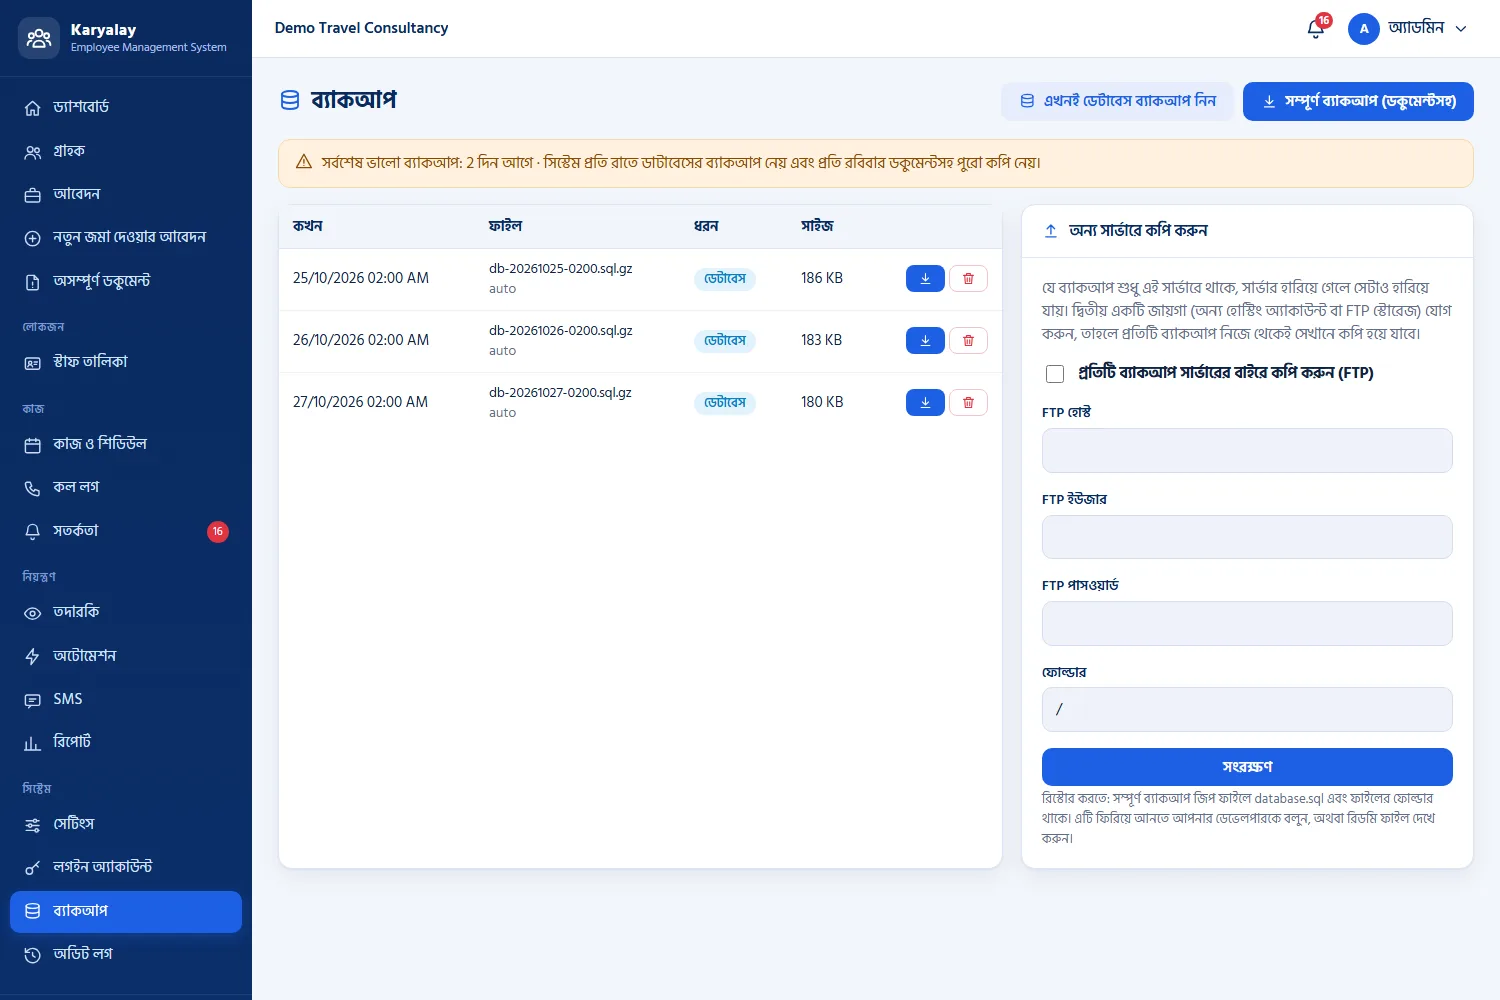Click সম্পূর্ণ ব্যাকআপ (ডকুমেন্টসহ) button

pos(1358,101)
